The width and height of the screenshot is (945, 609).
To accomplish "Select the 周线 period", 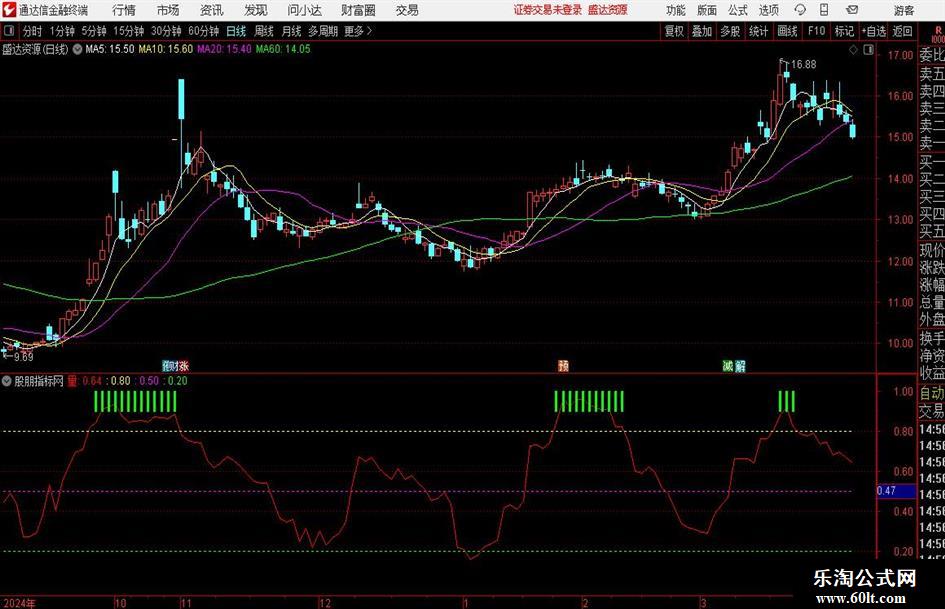I will pos(264,31).
